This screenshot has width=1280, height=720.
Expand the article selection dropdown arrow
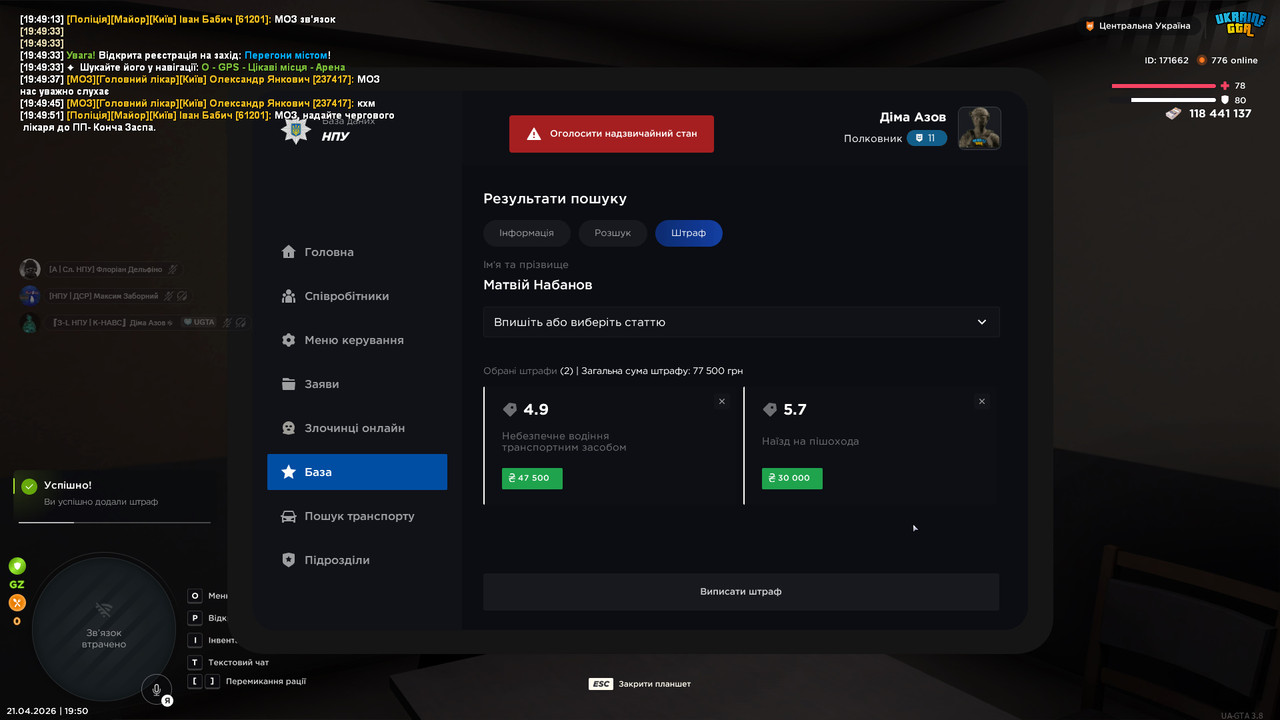[x=982, y=322]
